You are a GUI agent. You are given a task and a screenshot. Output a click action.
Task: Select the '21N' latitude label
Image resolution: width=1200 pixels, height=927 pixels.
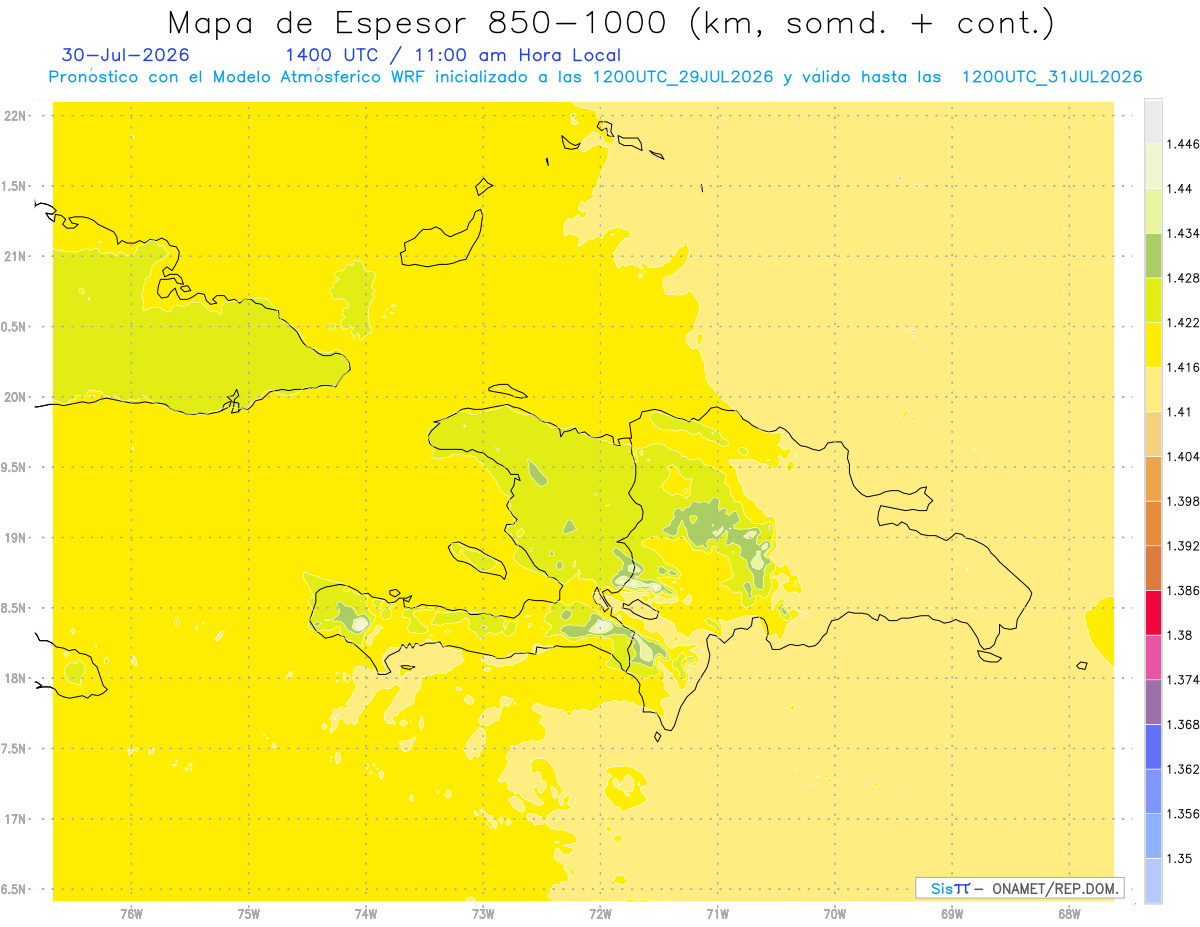[x=15, y=257]
